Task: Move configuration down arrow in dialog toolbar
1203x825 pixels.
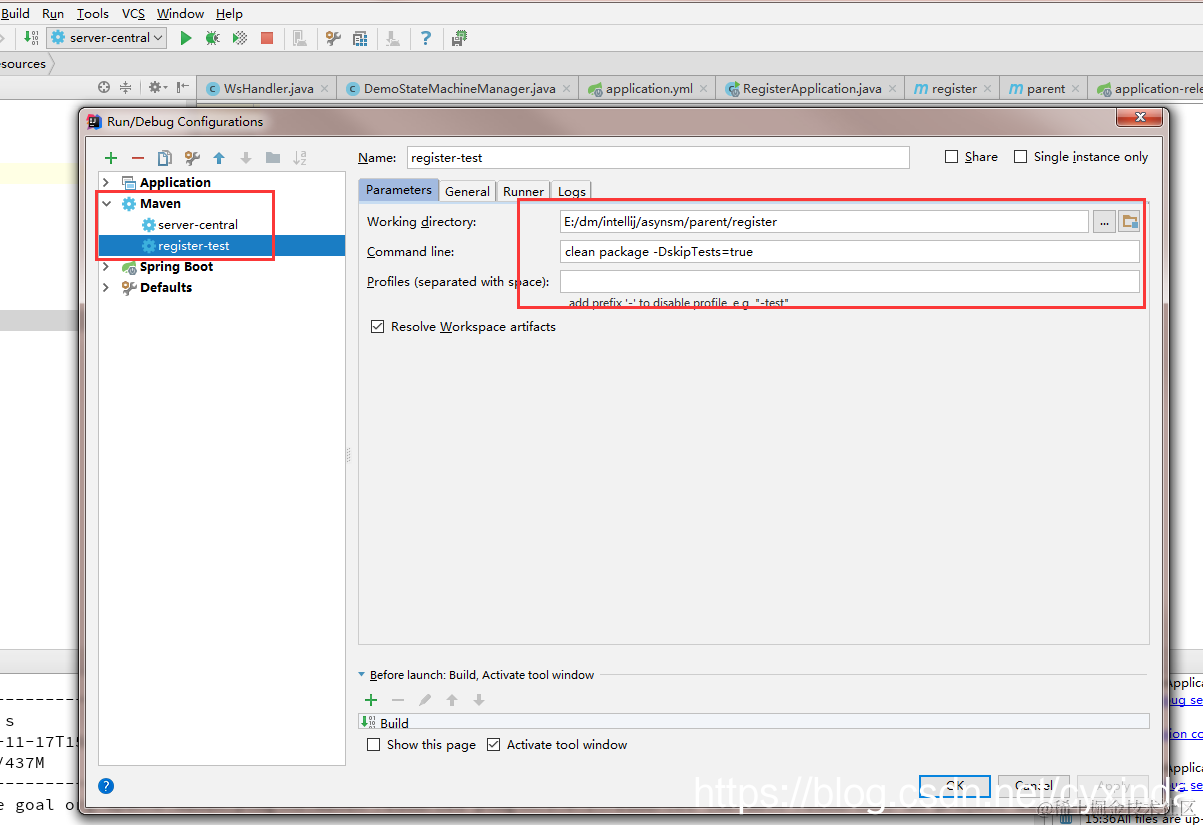Action: (x=246, y=158)
